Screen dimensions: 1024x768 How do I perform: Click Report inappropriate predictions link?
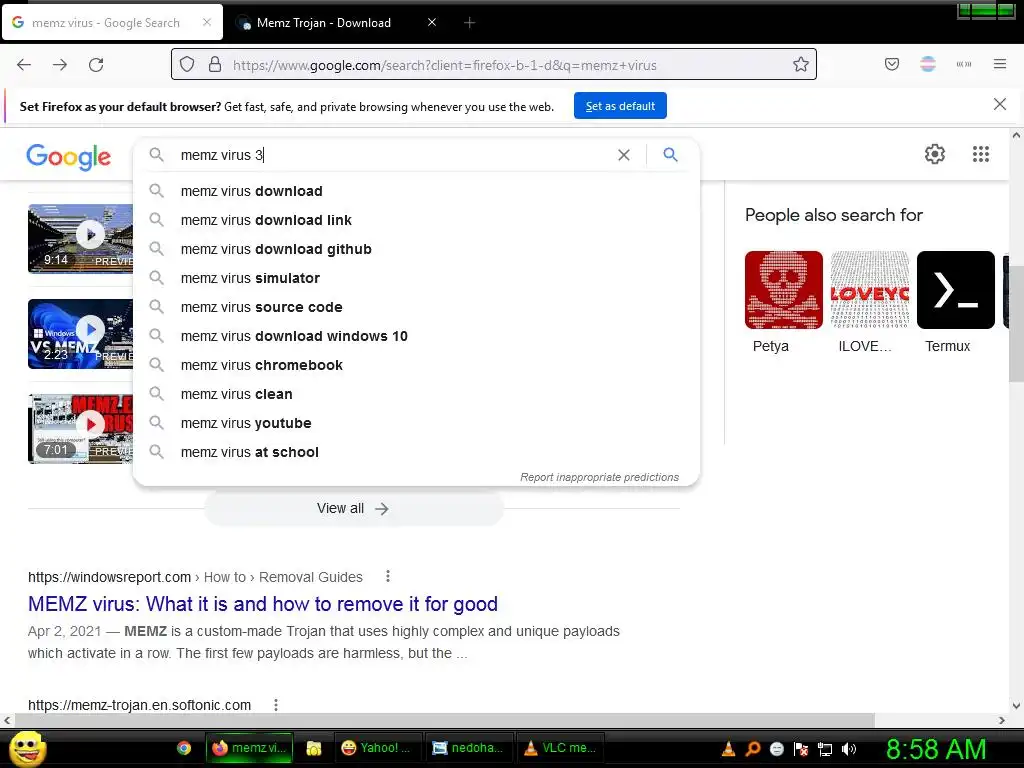point(600,477)
